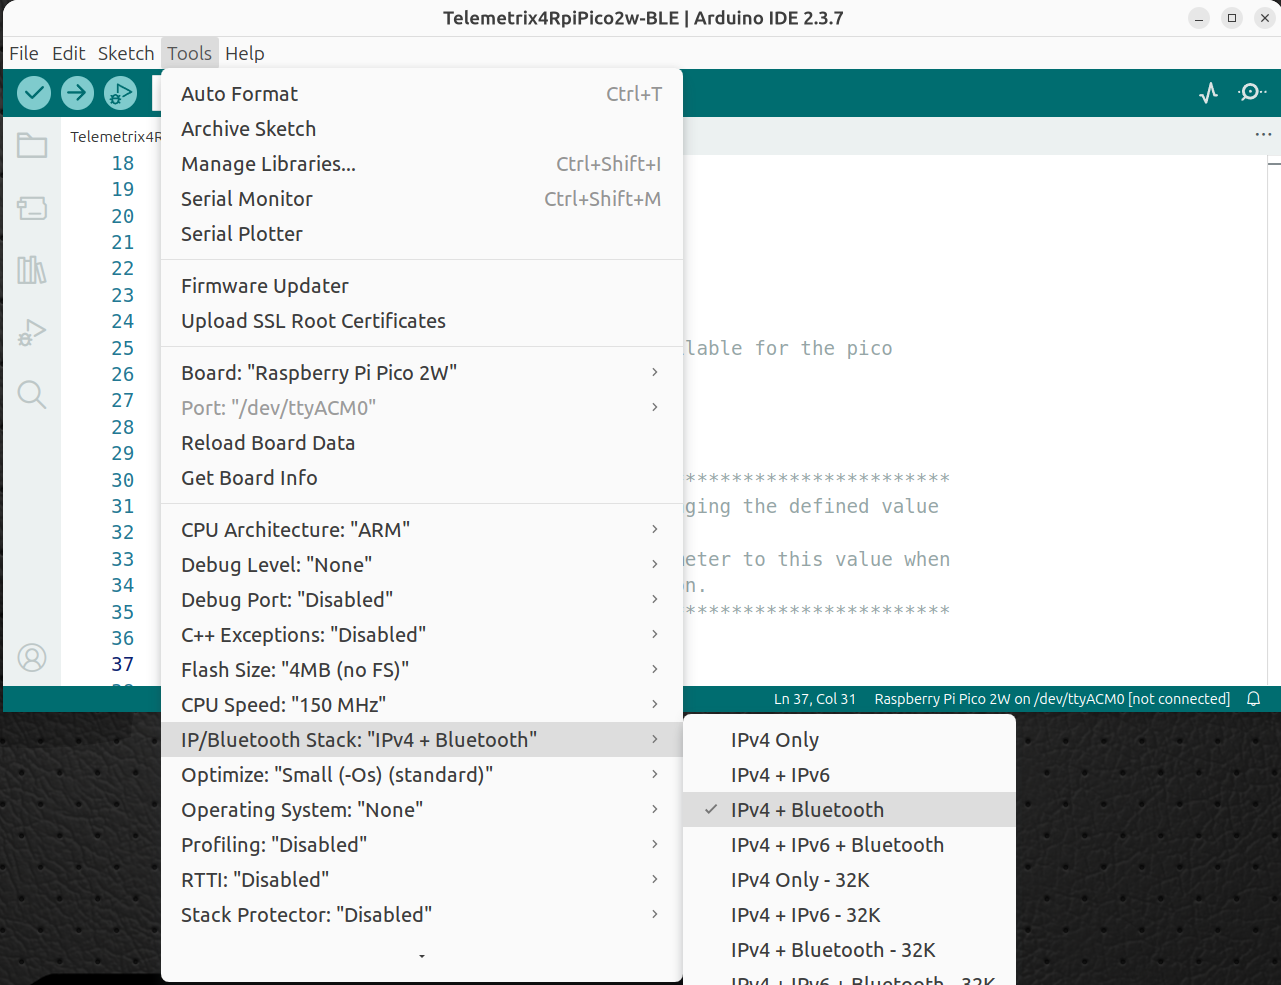
Task: Open the Boards Manager sidebar icon
Action: coord(32,208)
